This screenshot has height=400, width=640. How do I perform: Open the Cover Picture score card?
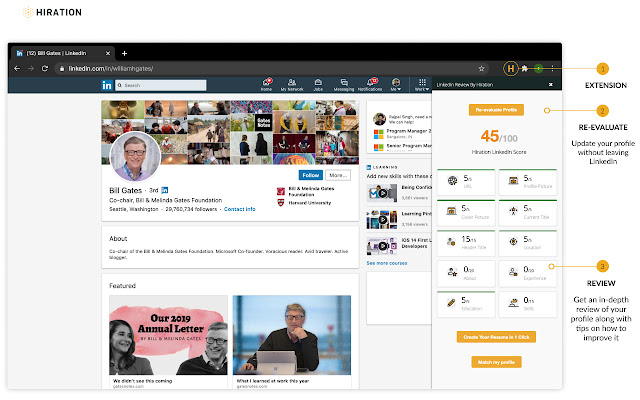click(x=466, y=213)
